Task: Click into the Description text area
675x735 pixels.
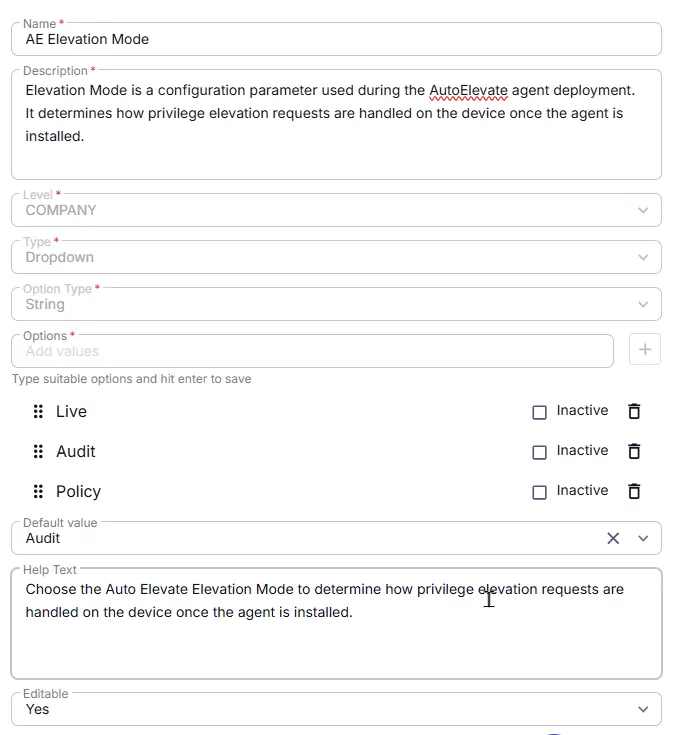Action: [336, 124]
